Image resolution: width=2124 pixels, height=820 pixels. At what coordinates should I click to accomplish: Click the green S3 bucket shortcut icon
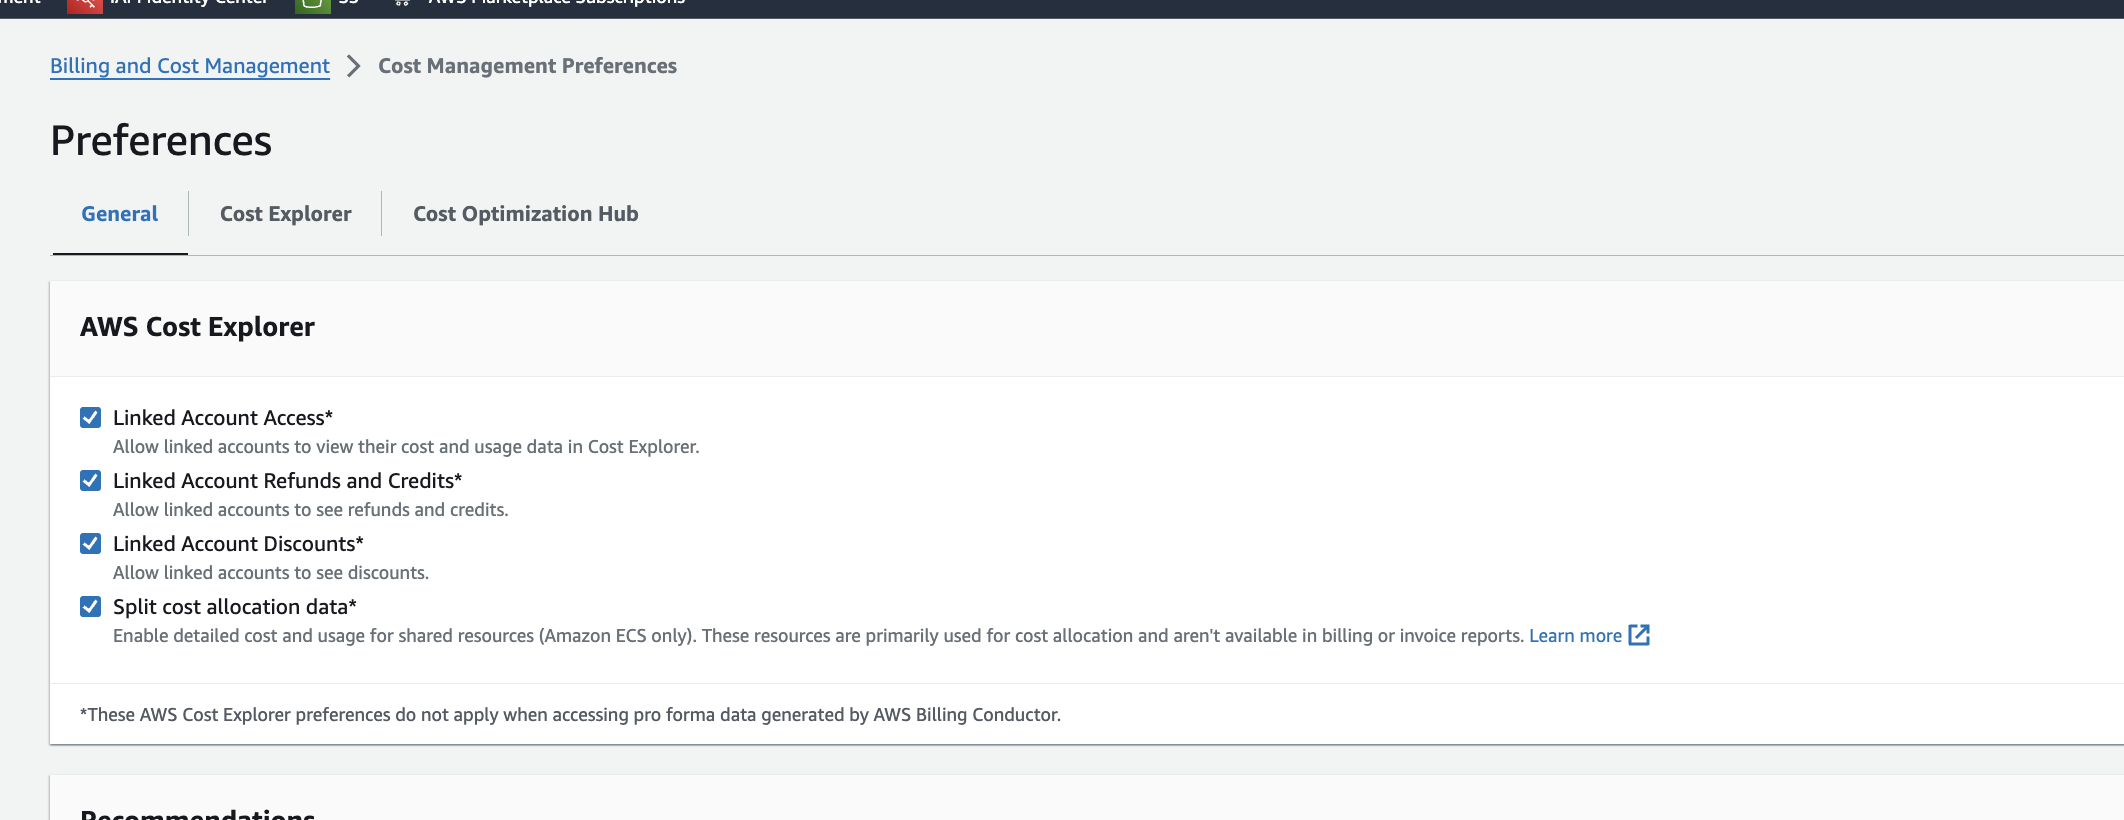[312, 4]
